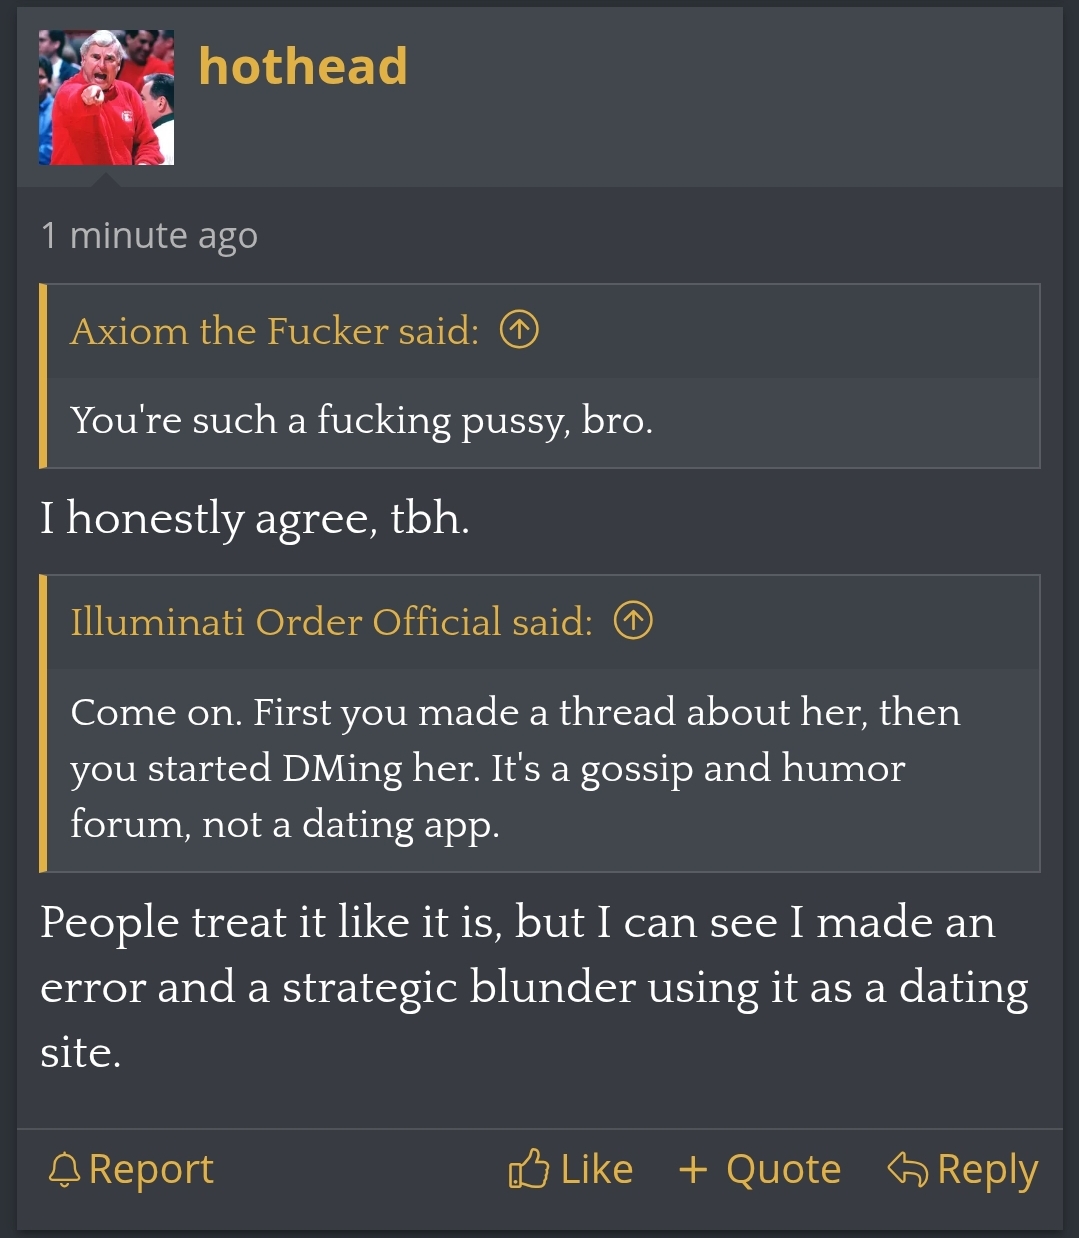Expand the first quoted message body
This screenshot has width=1079, height=1238.
click(543, 421)
